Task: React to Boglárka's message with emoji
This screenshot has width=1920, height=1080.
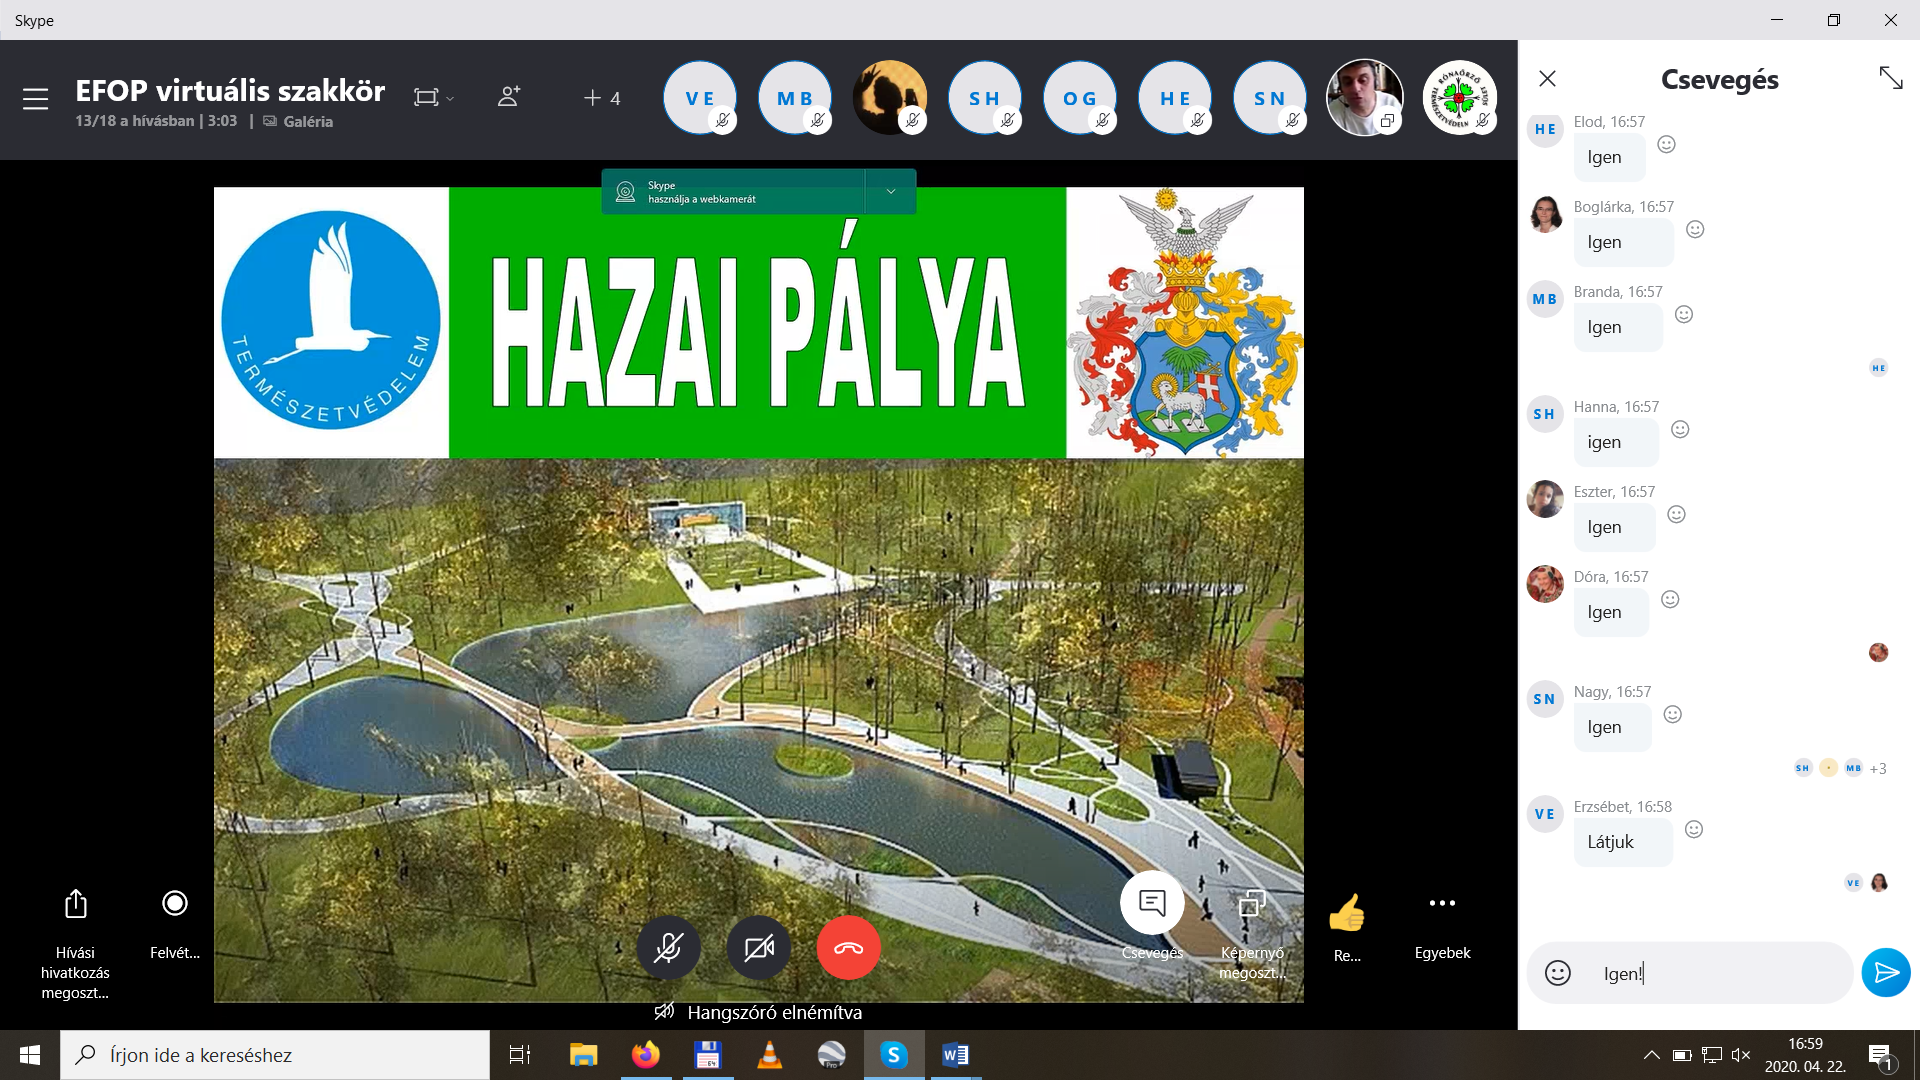Action: coord(1695,229)
